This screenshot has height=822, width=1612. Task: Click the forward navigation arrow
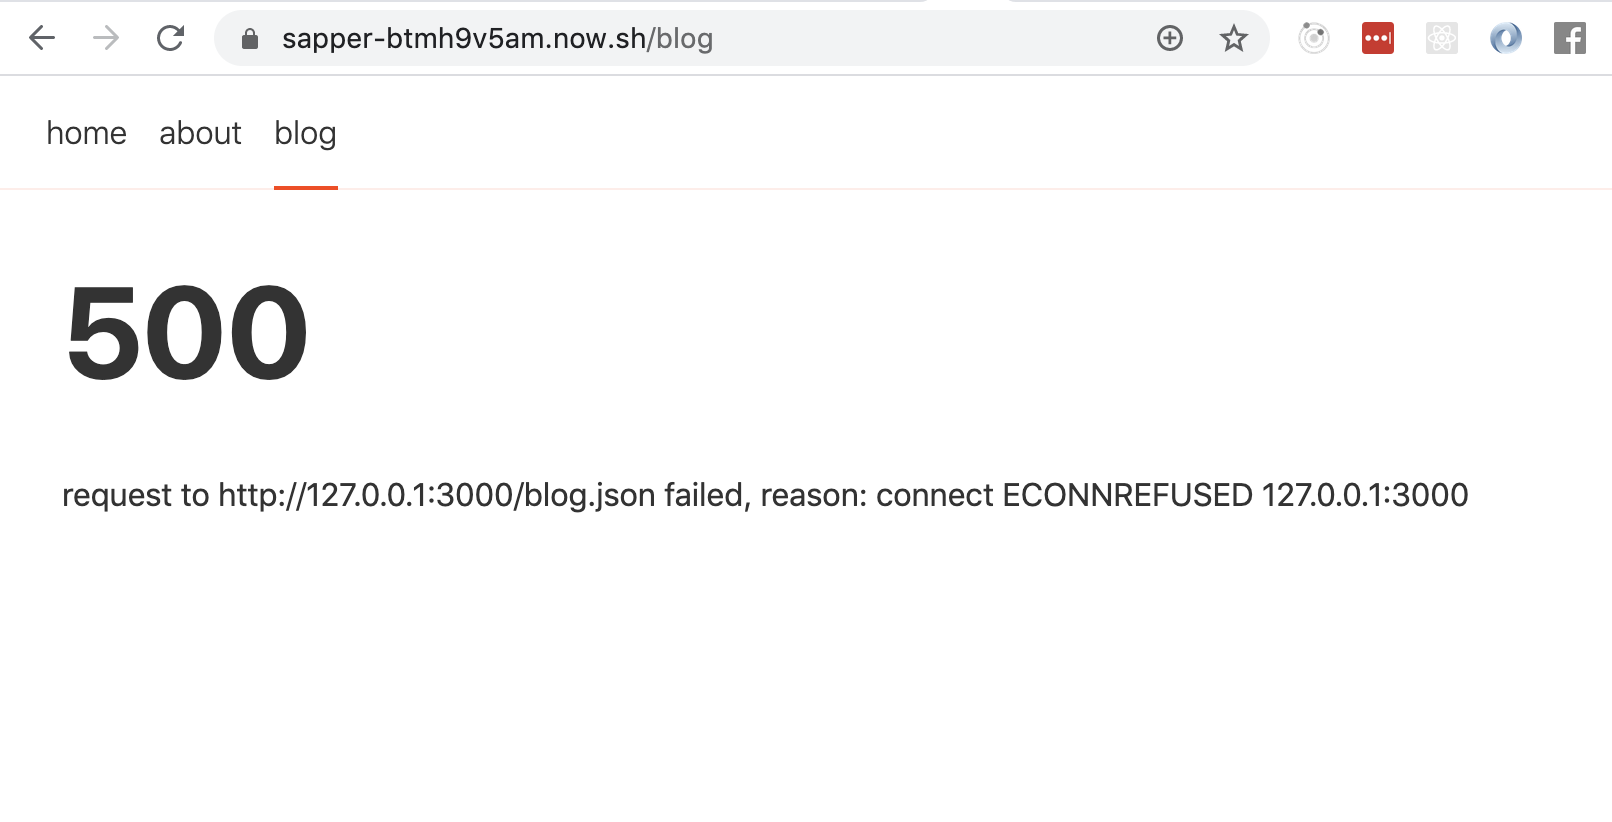pyautogui.click(x=105, y=38)
